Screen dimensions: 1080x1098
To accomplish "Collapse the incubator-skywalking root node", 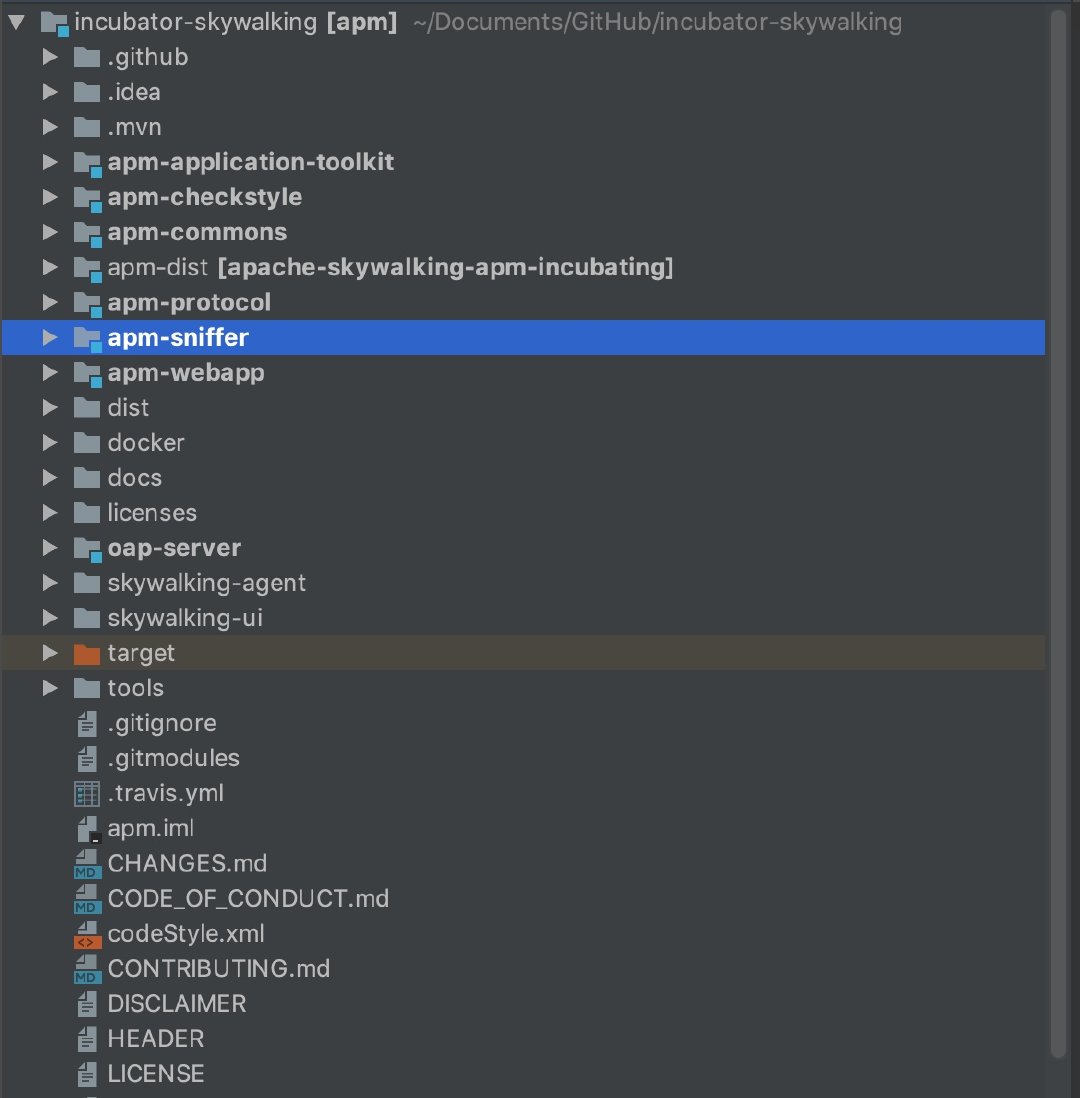I will pos(16,23).
